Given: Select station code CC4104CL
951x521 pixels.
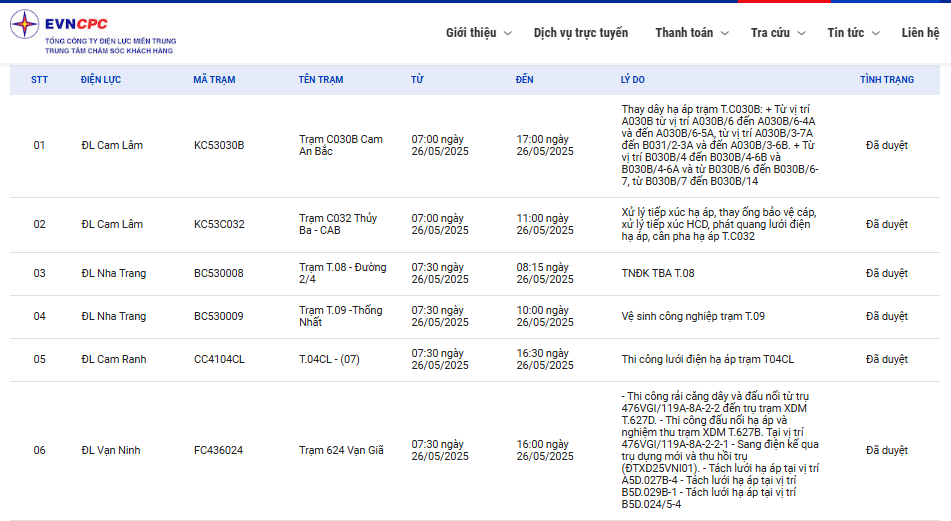Looking at the screenshot, I should point(220,359).
